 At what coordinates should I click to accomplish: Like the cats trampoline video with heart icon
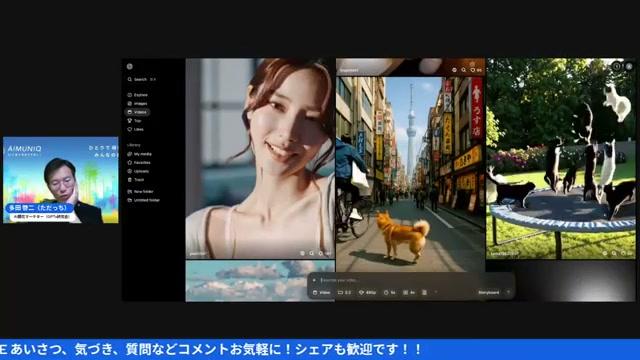[x=623, y=253]
